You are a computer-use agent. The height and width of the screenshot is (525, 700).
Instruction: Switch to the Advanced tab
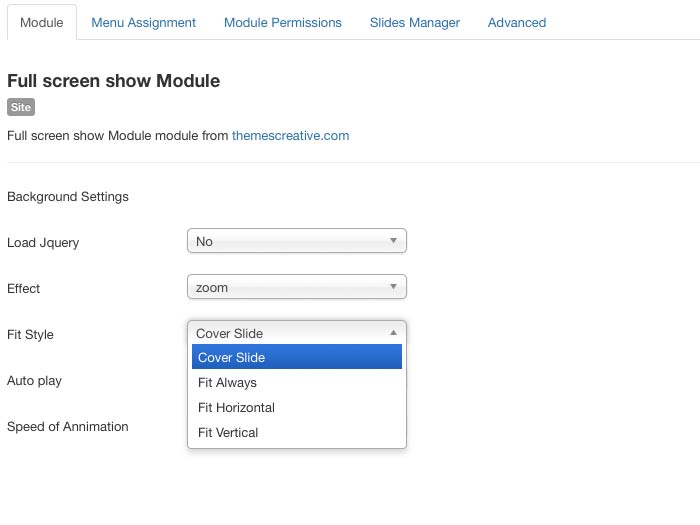[x=516, y=22]
